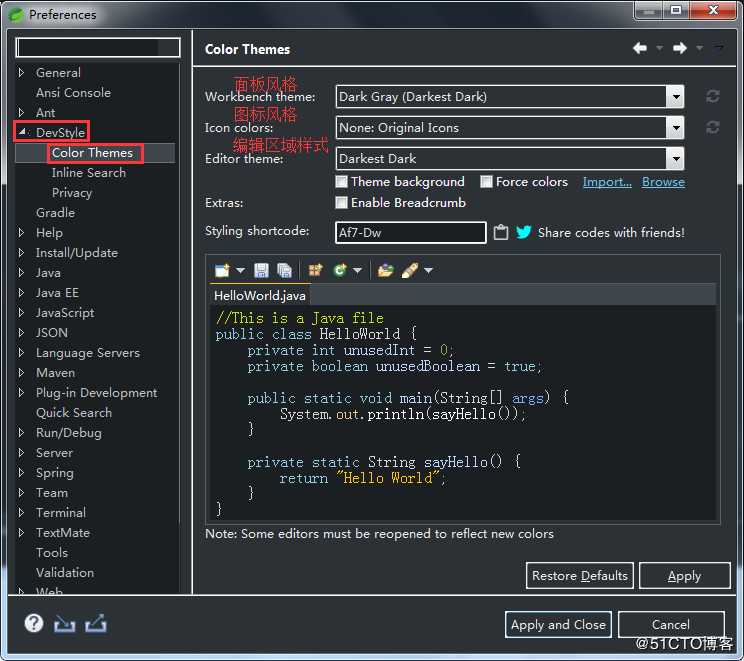Click the Twitter bird share icon
Image resolution: width=744 pixels, height=661 pixels.
point(524,232)
